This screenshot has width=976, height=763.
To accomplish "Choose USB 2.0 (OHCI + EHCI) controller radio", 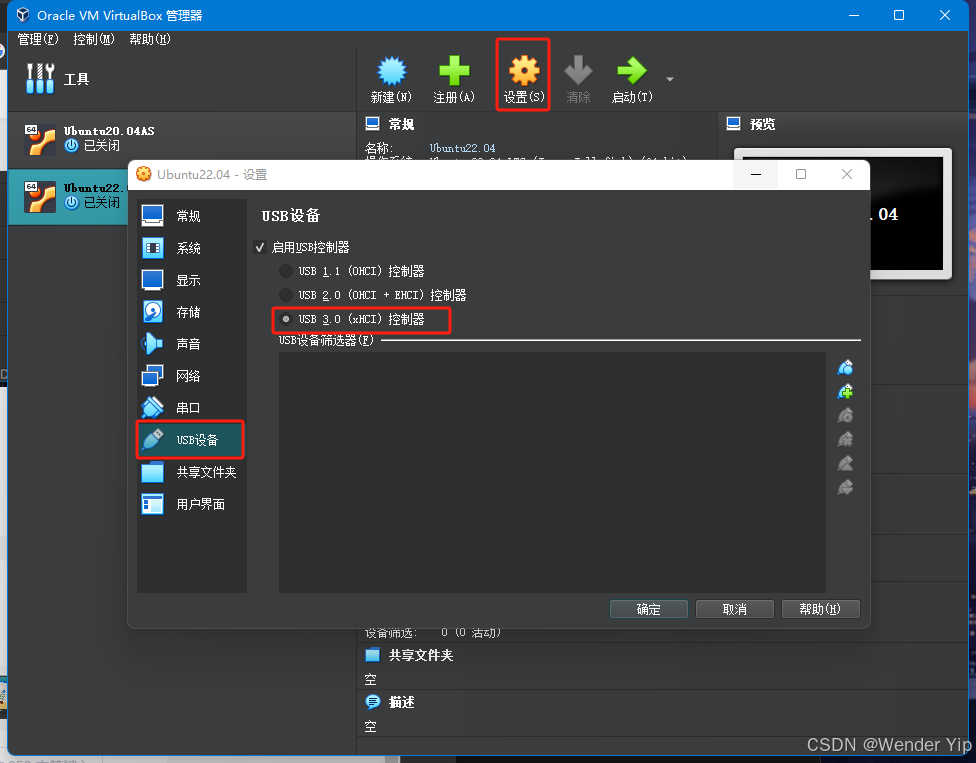I will click(286, 295).
